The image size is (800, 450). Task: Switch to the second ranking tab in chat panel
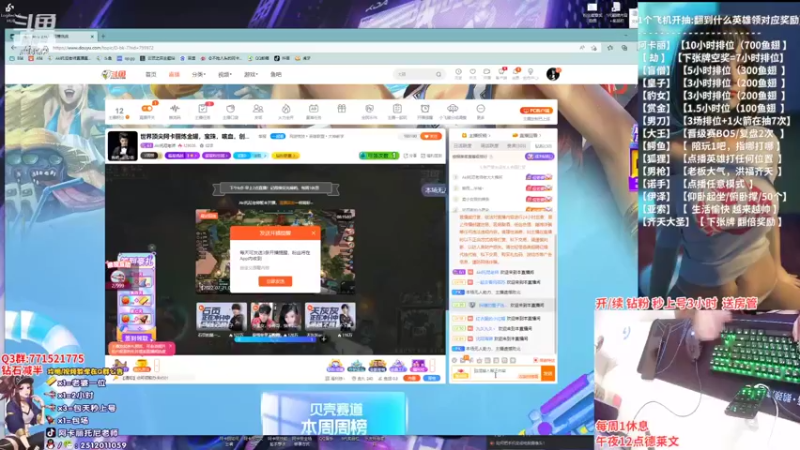tap(489, 146)
